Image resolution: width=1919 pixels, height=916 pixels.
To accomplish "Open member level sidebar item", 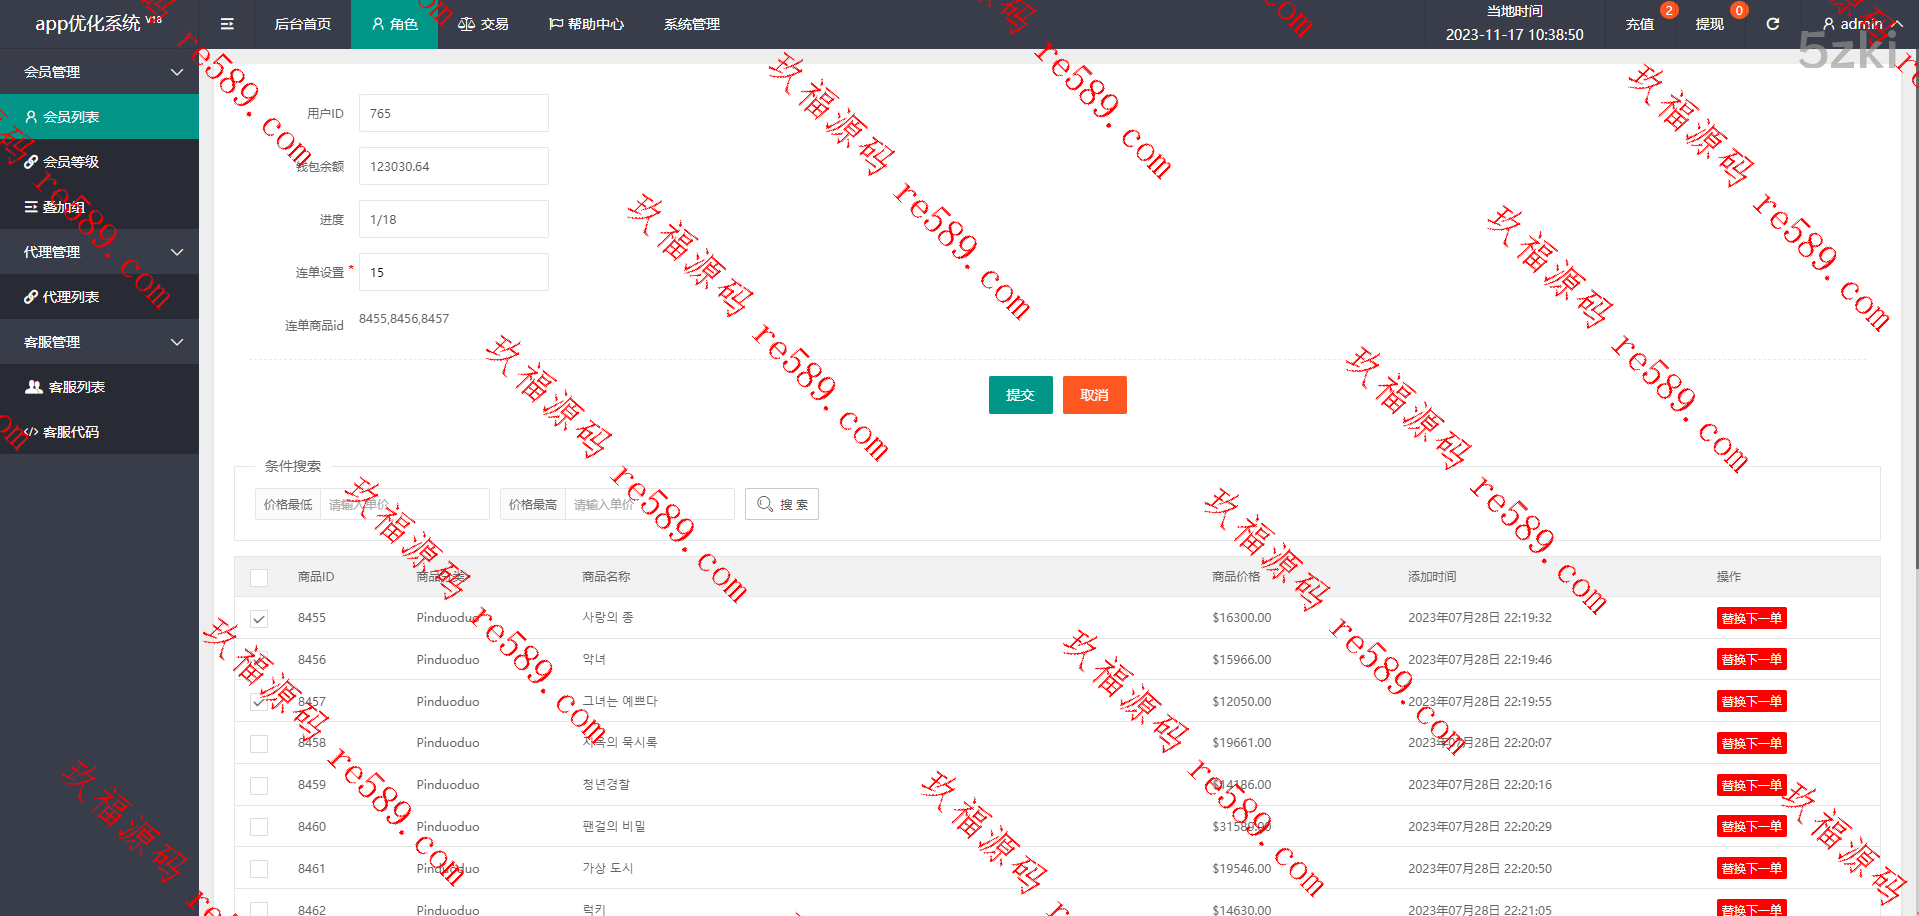I will point(70,162).
